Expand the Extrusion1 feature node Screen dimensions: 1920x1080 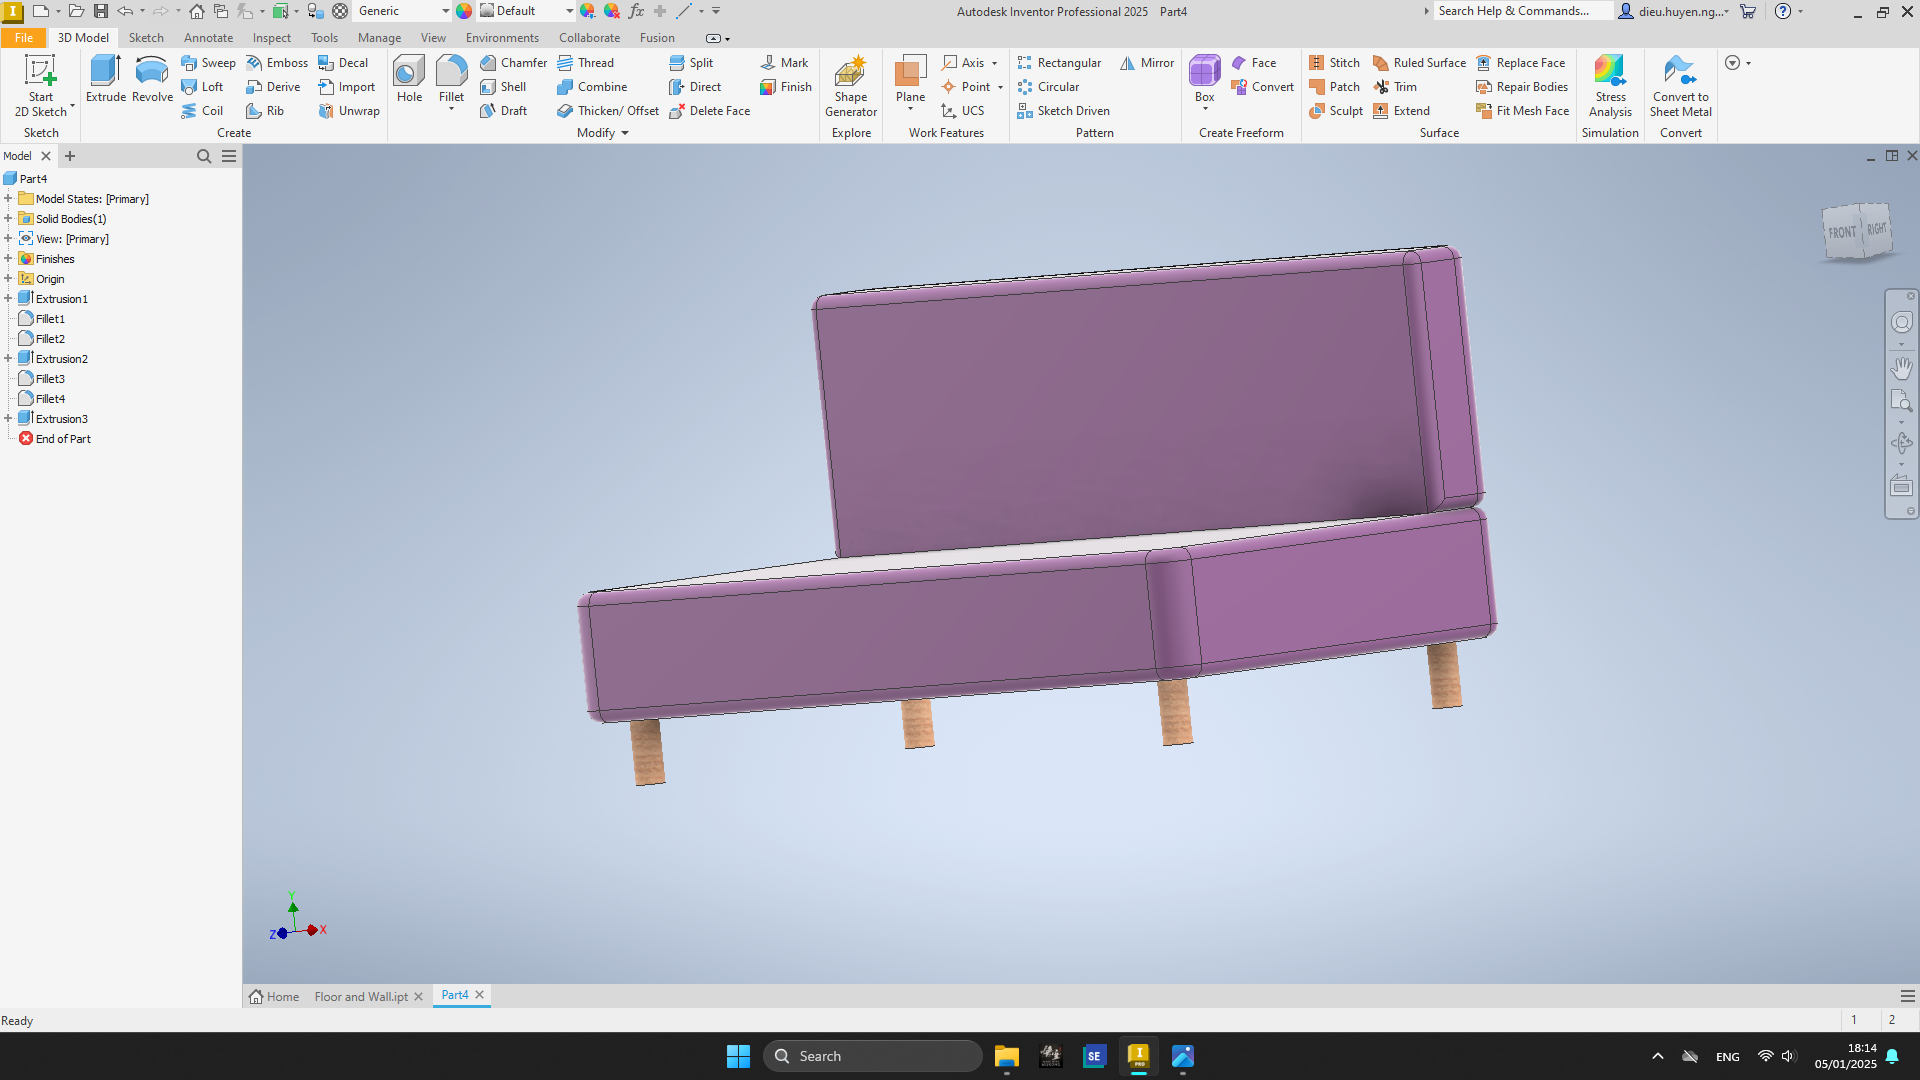[8, 299]
